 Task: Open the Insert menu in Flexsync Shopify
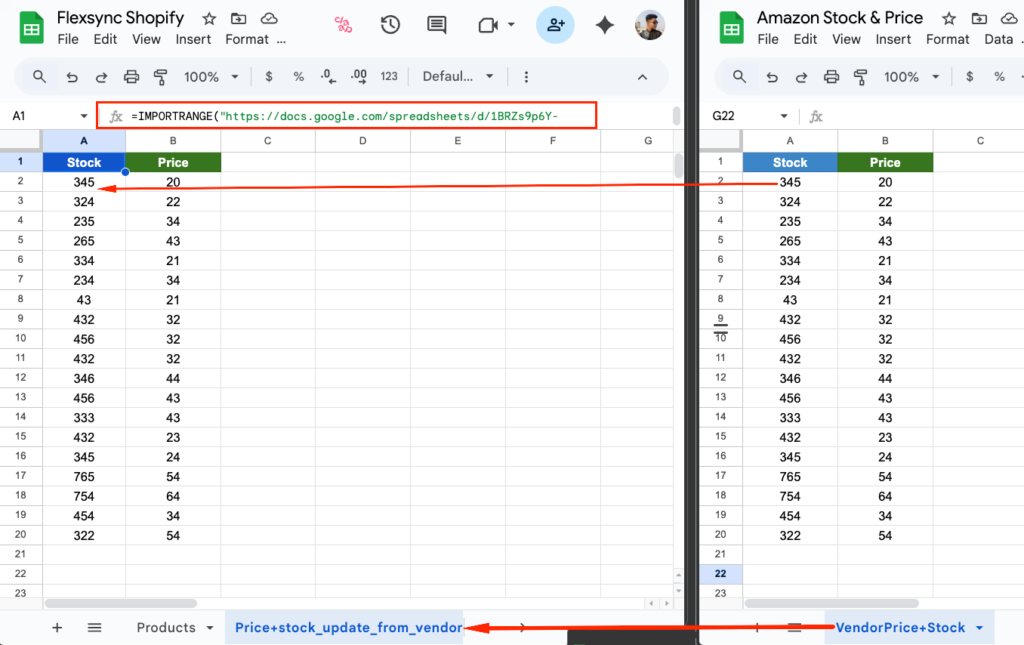coord(193,39)
